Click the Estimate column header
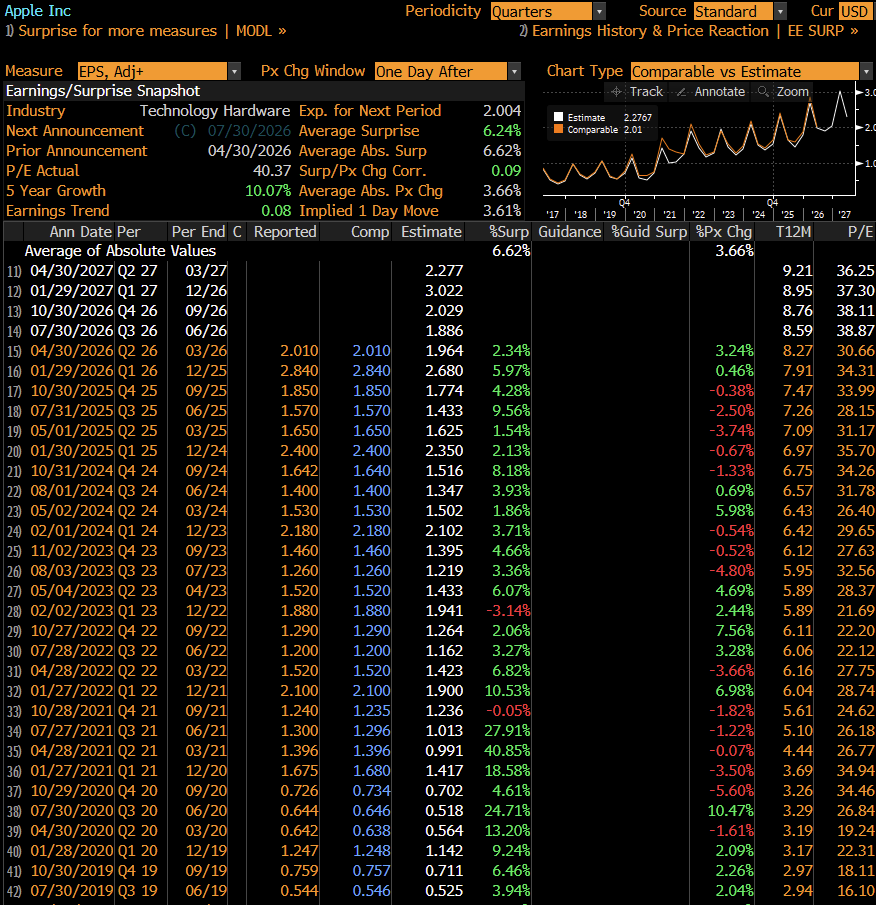This screenshot has height=905, width=876. pyautogui.click(x=431, y=232)
